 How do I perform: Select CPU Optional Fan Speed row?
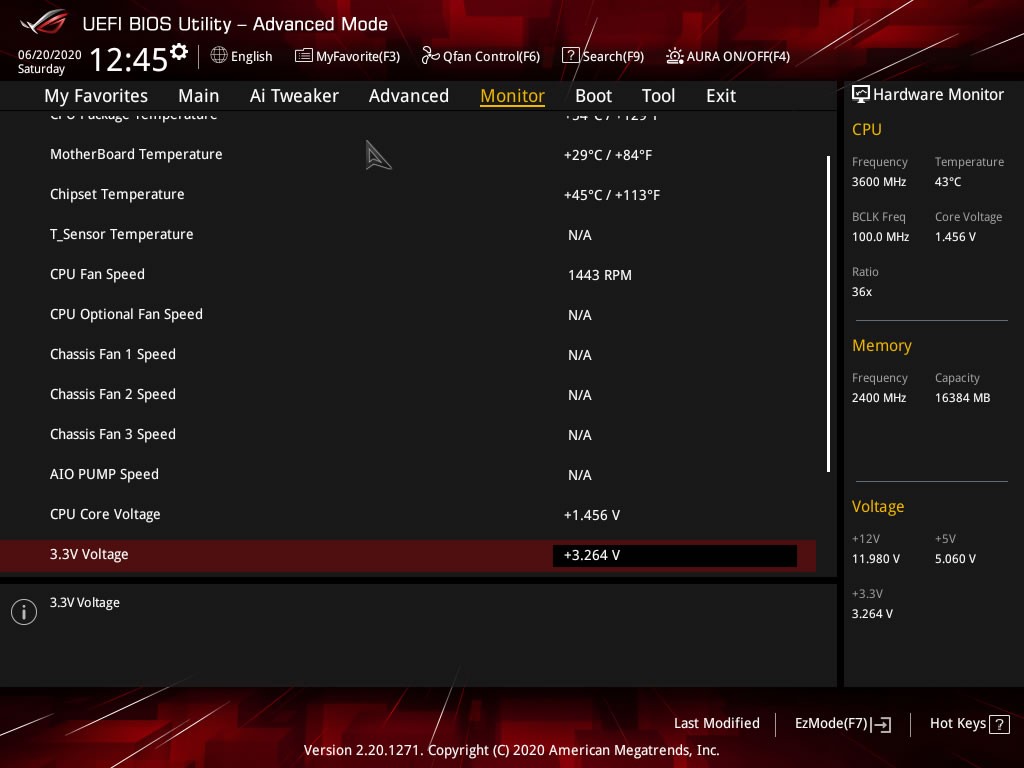(x=408, y=314)
